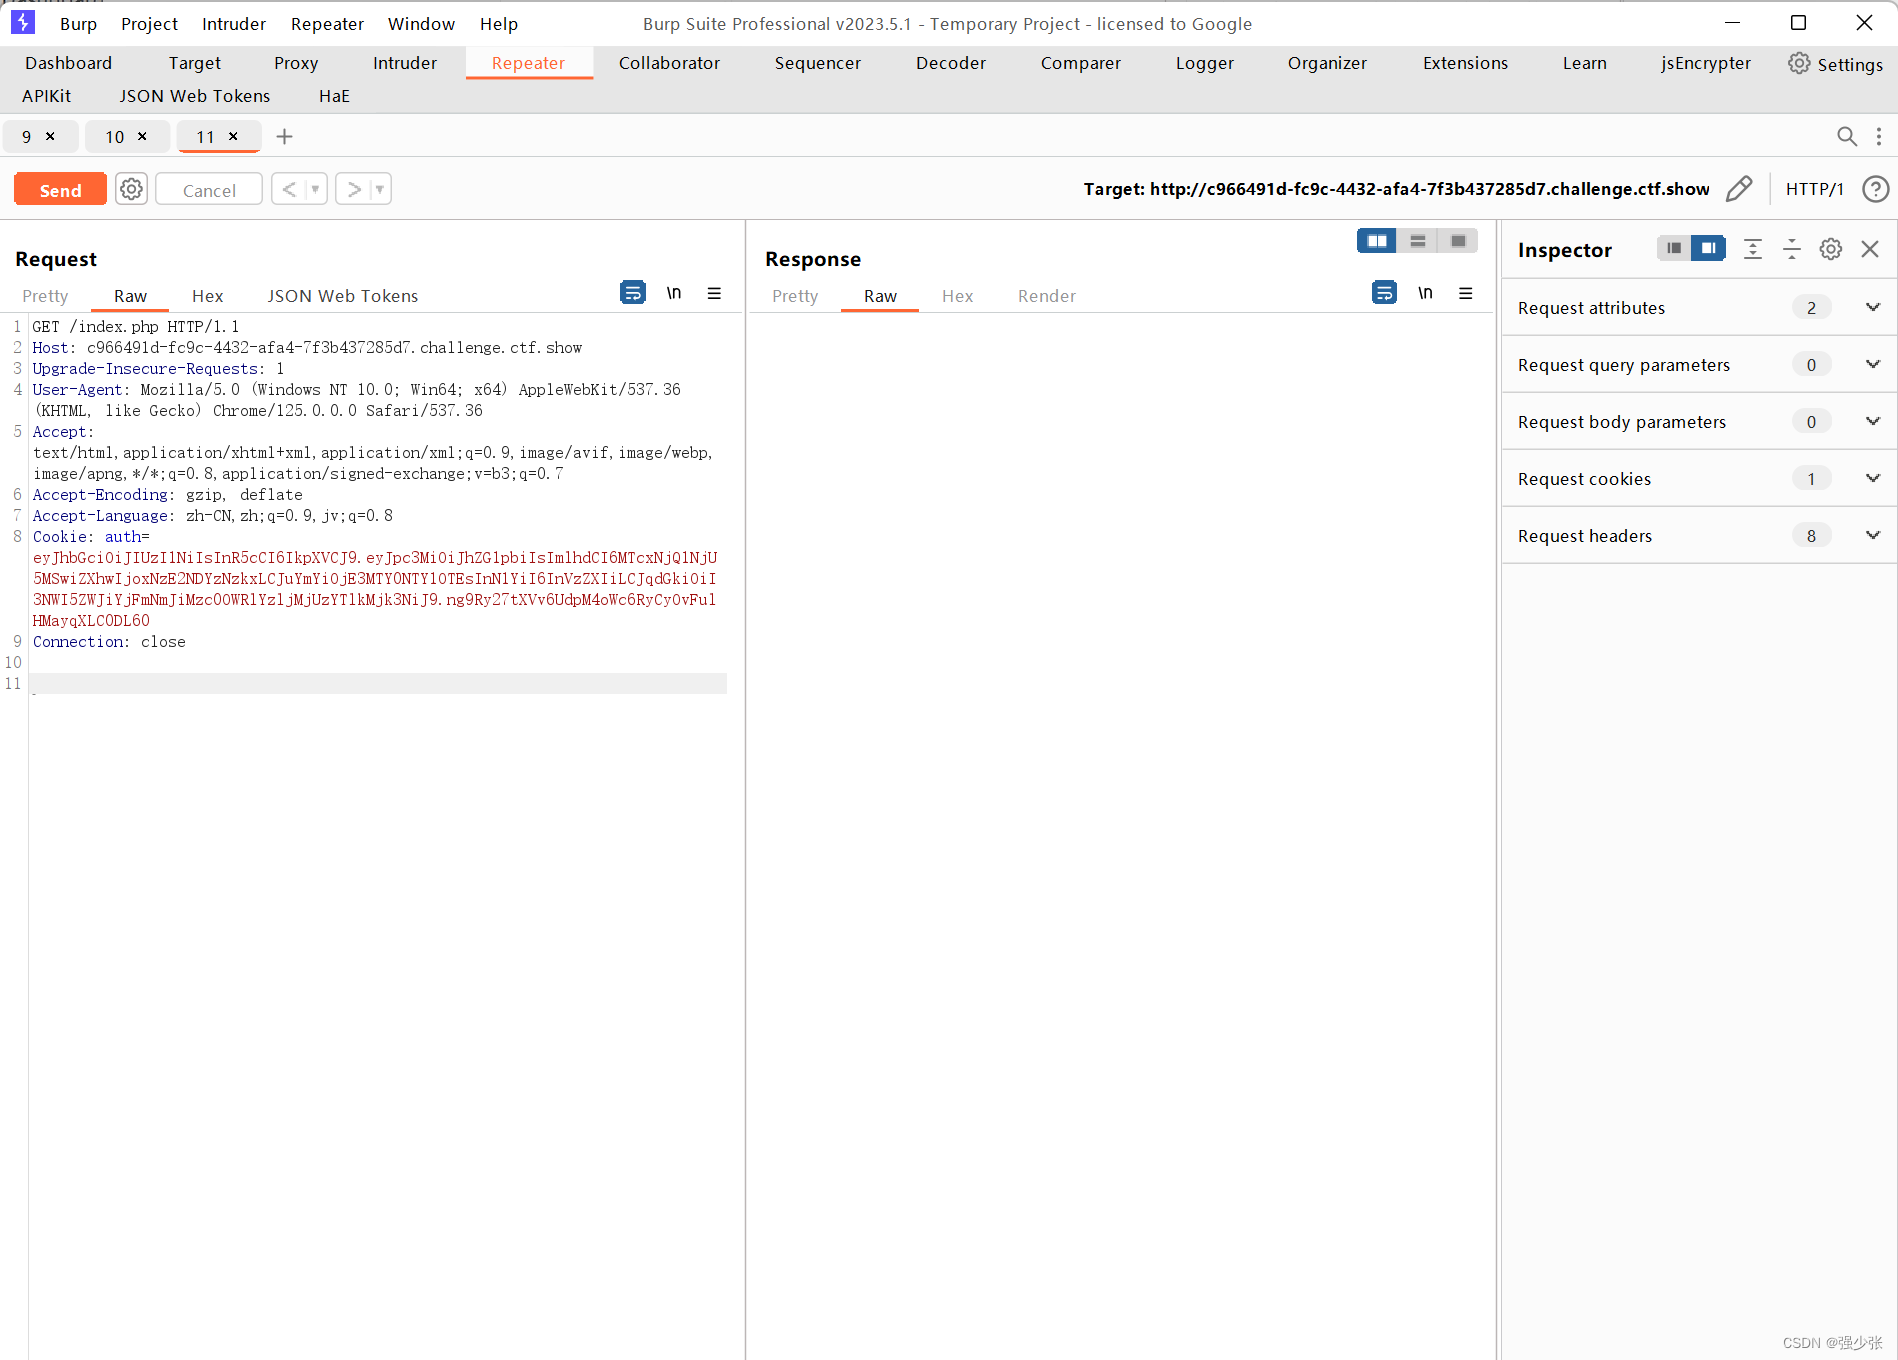Switch request view to Pretty
Screen dimensions: 1898x1360
tap(45, 296)
